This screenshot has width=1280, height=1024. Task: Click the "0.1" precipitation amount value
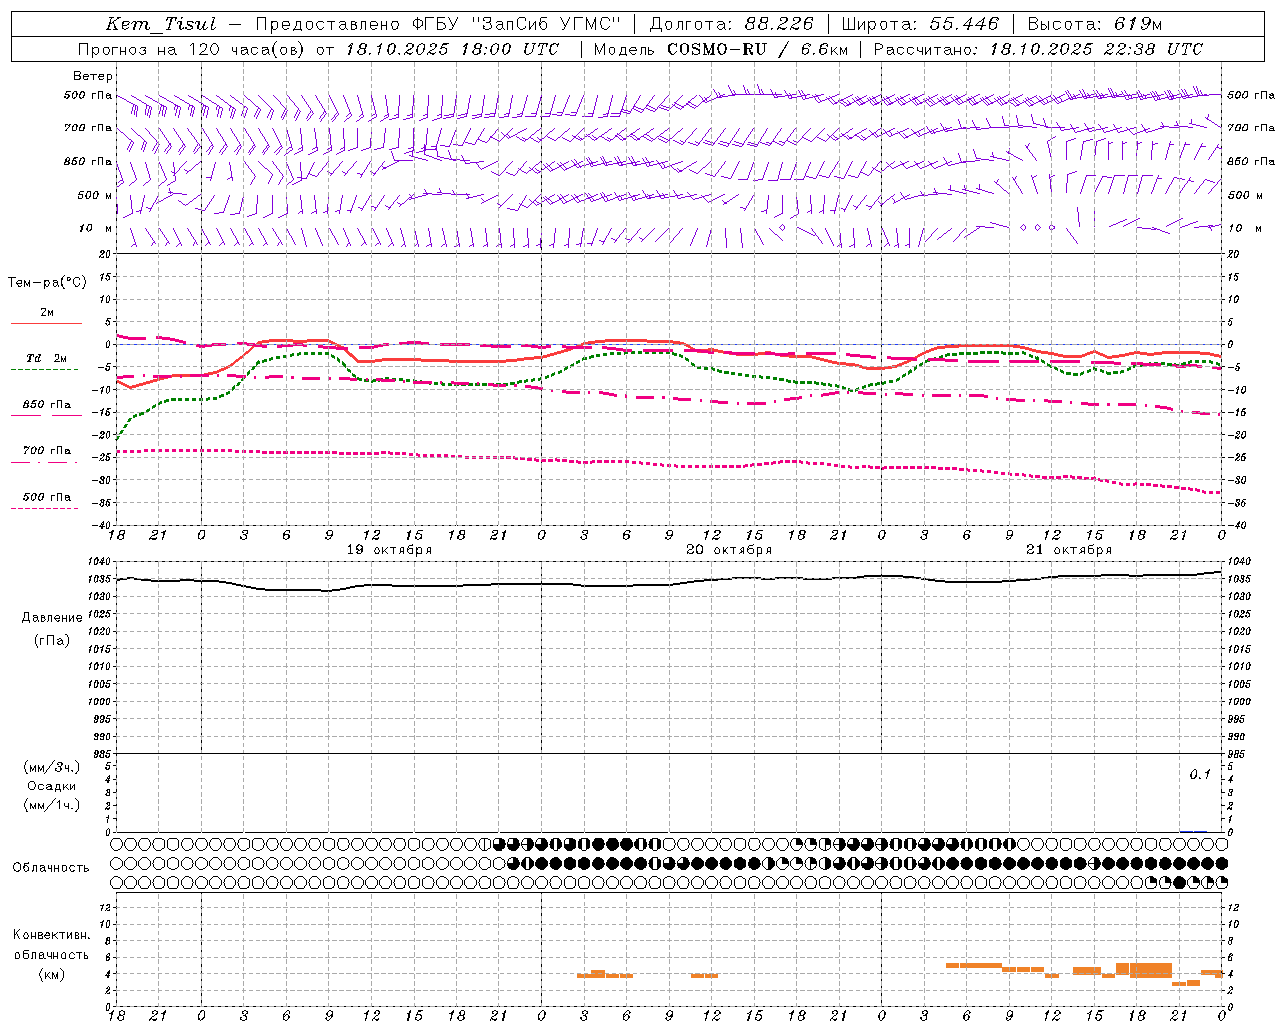(x=1200, y=775)
